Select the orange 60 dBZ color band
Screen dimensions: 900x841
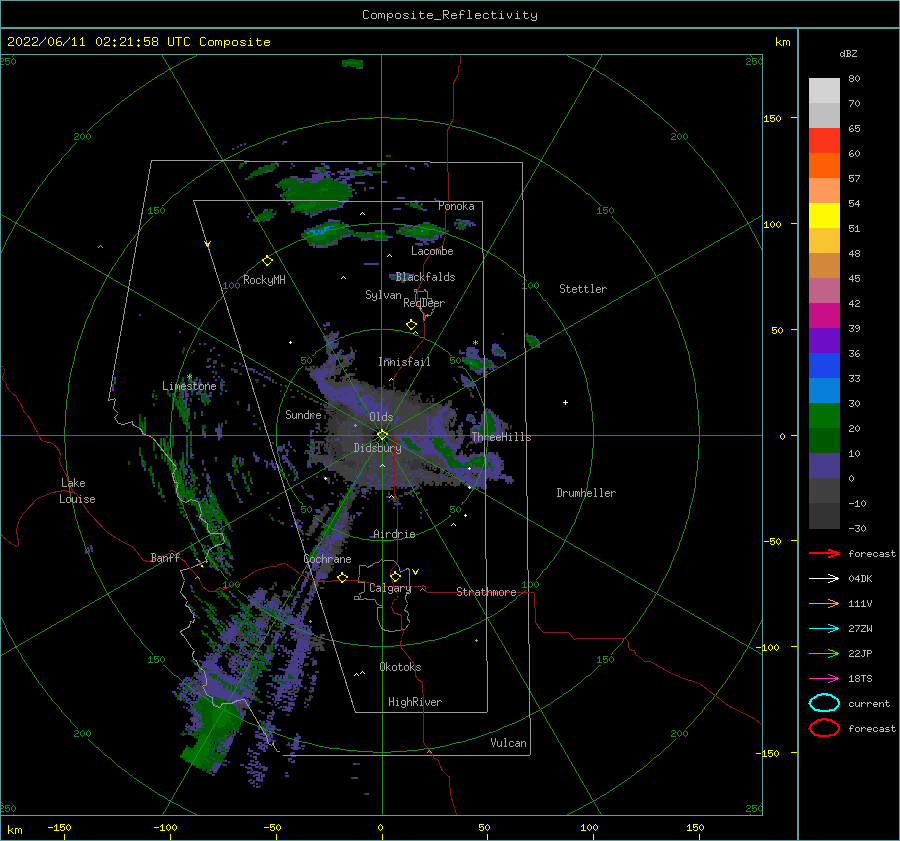[x=824, y=165]
